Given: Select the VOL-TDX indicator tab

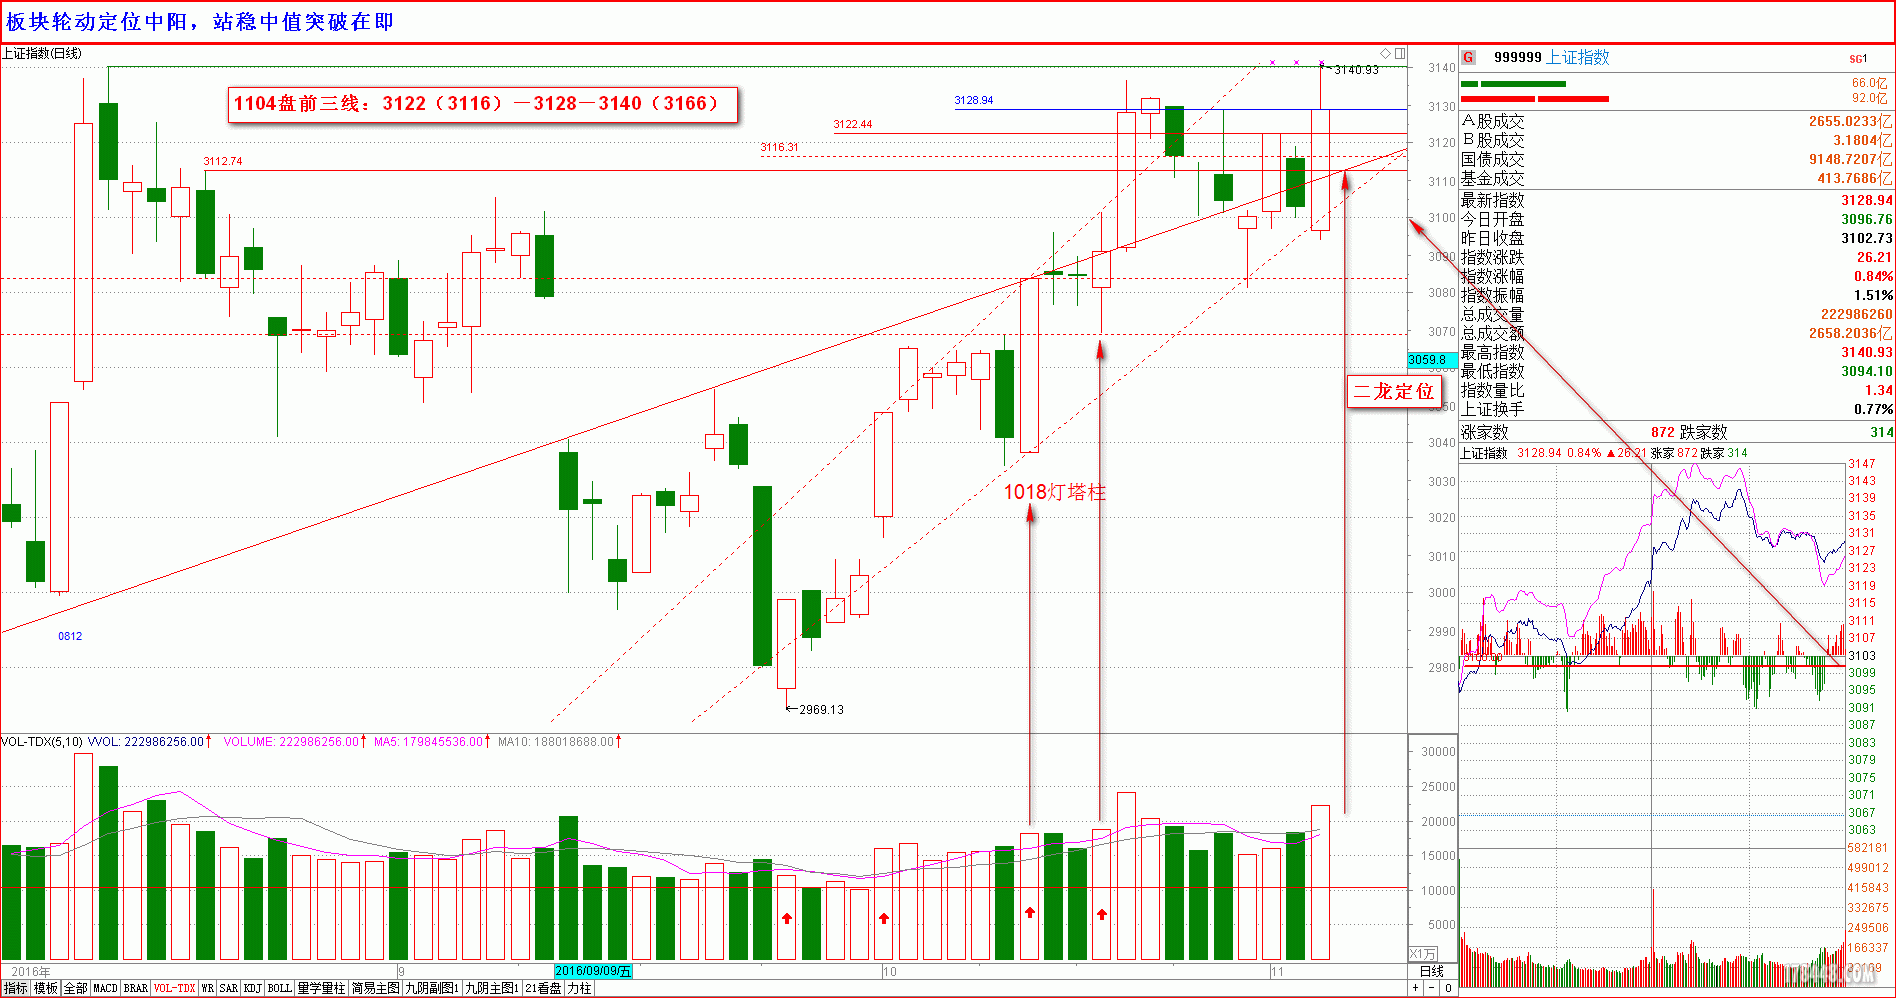Looking at the screenshot, I should pos(174,988).
